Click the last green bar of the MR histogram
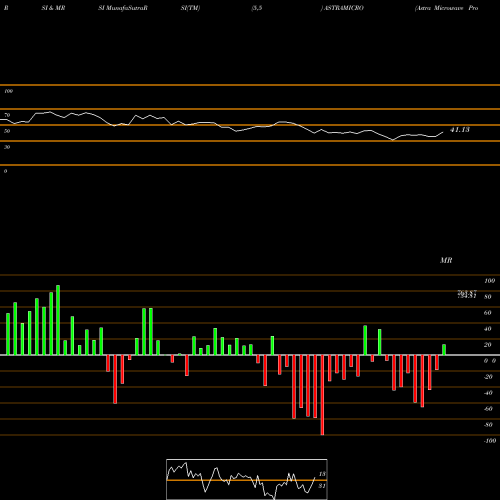500x500 pixels. pyautogui.click(x=444, y=350)
